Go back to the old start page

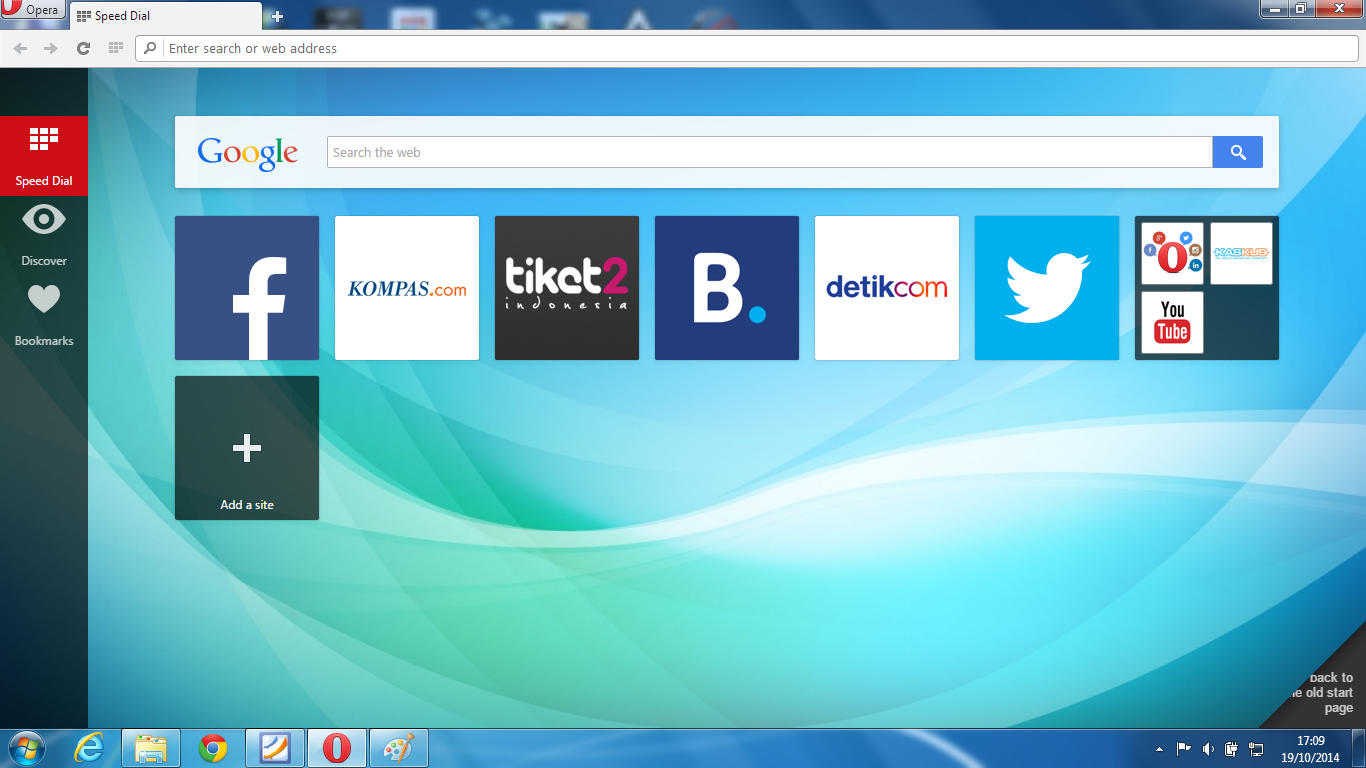tap(1325, 692)
